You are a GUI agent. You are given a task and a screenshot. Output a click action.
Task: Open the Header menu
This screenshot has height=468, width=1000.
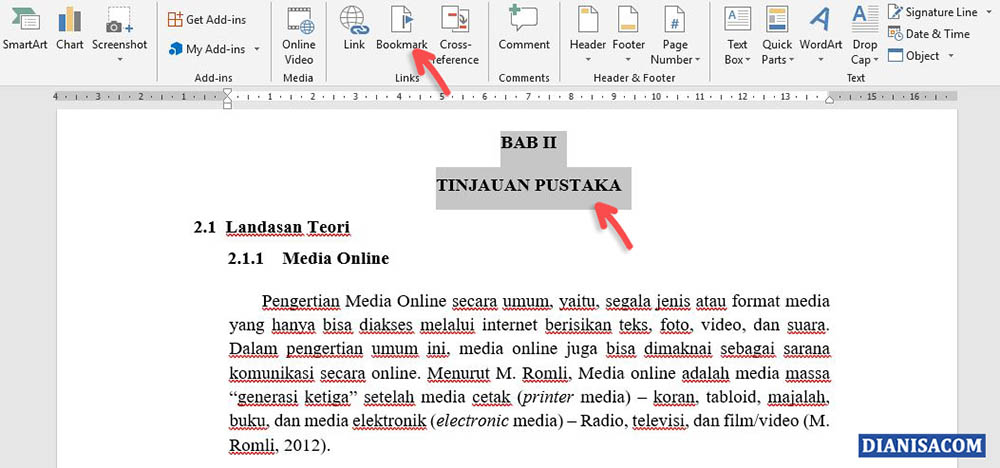(587, 29)
